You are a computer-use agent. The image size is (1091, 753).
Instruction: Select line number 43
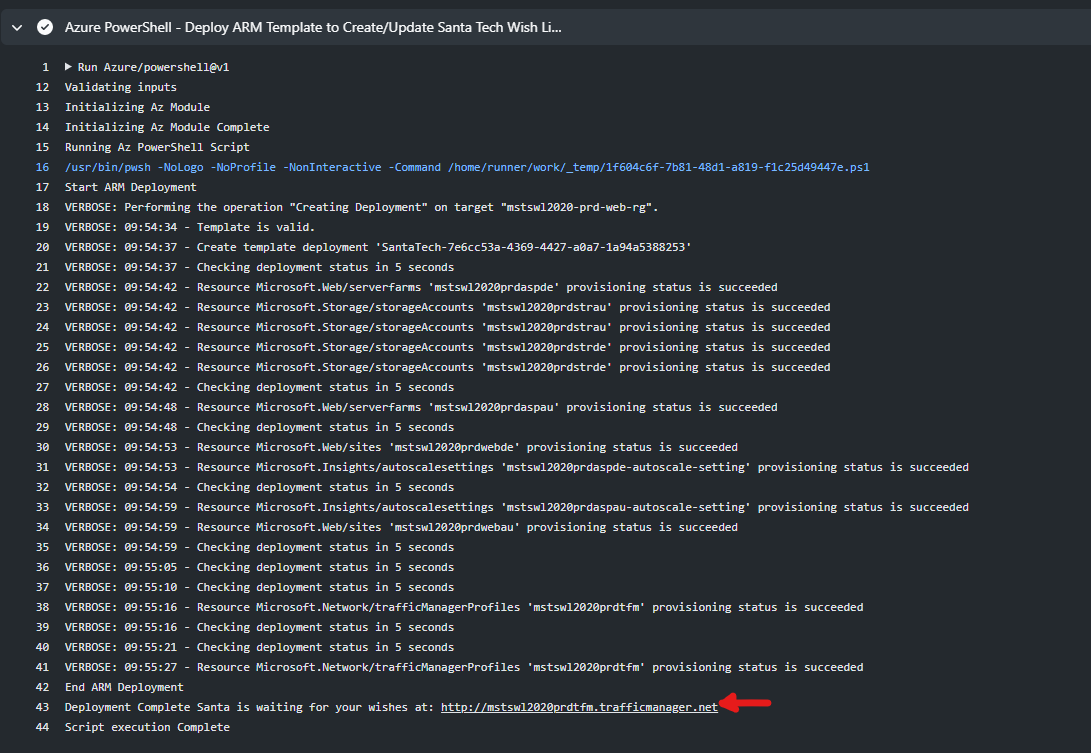[x=42, y=708]
